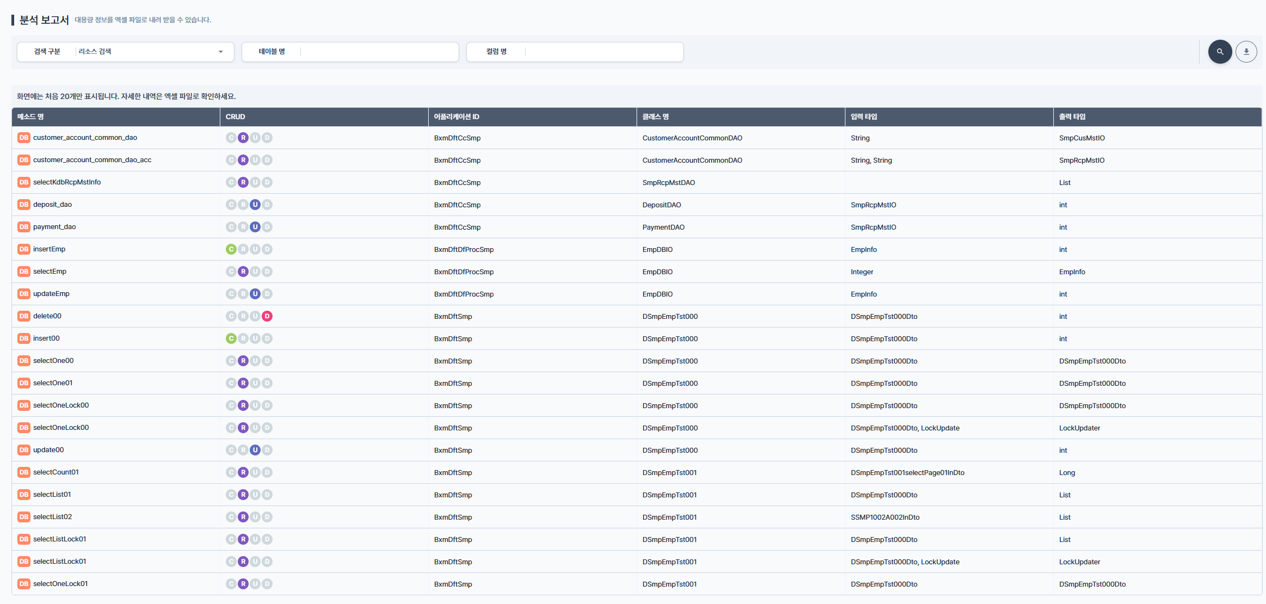Click blue U badge in deposit_dao row
1266x604 pixels.
tap(255, 205)
